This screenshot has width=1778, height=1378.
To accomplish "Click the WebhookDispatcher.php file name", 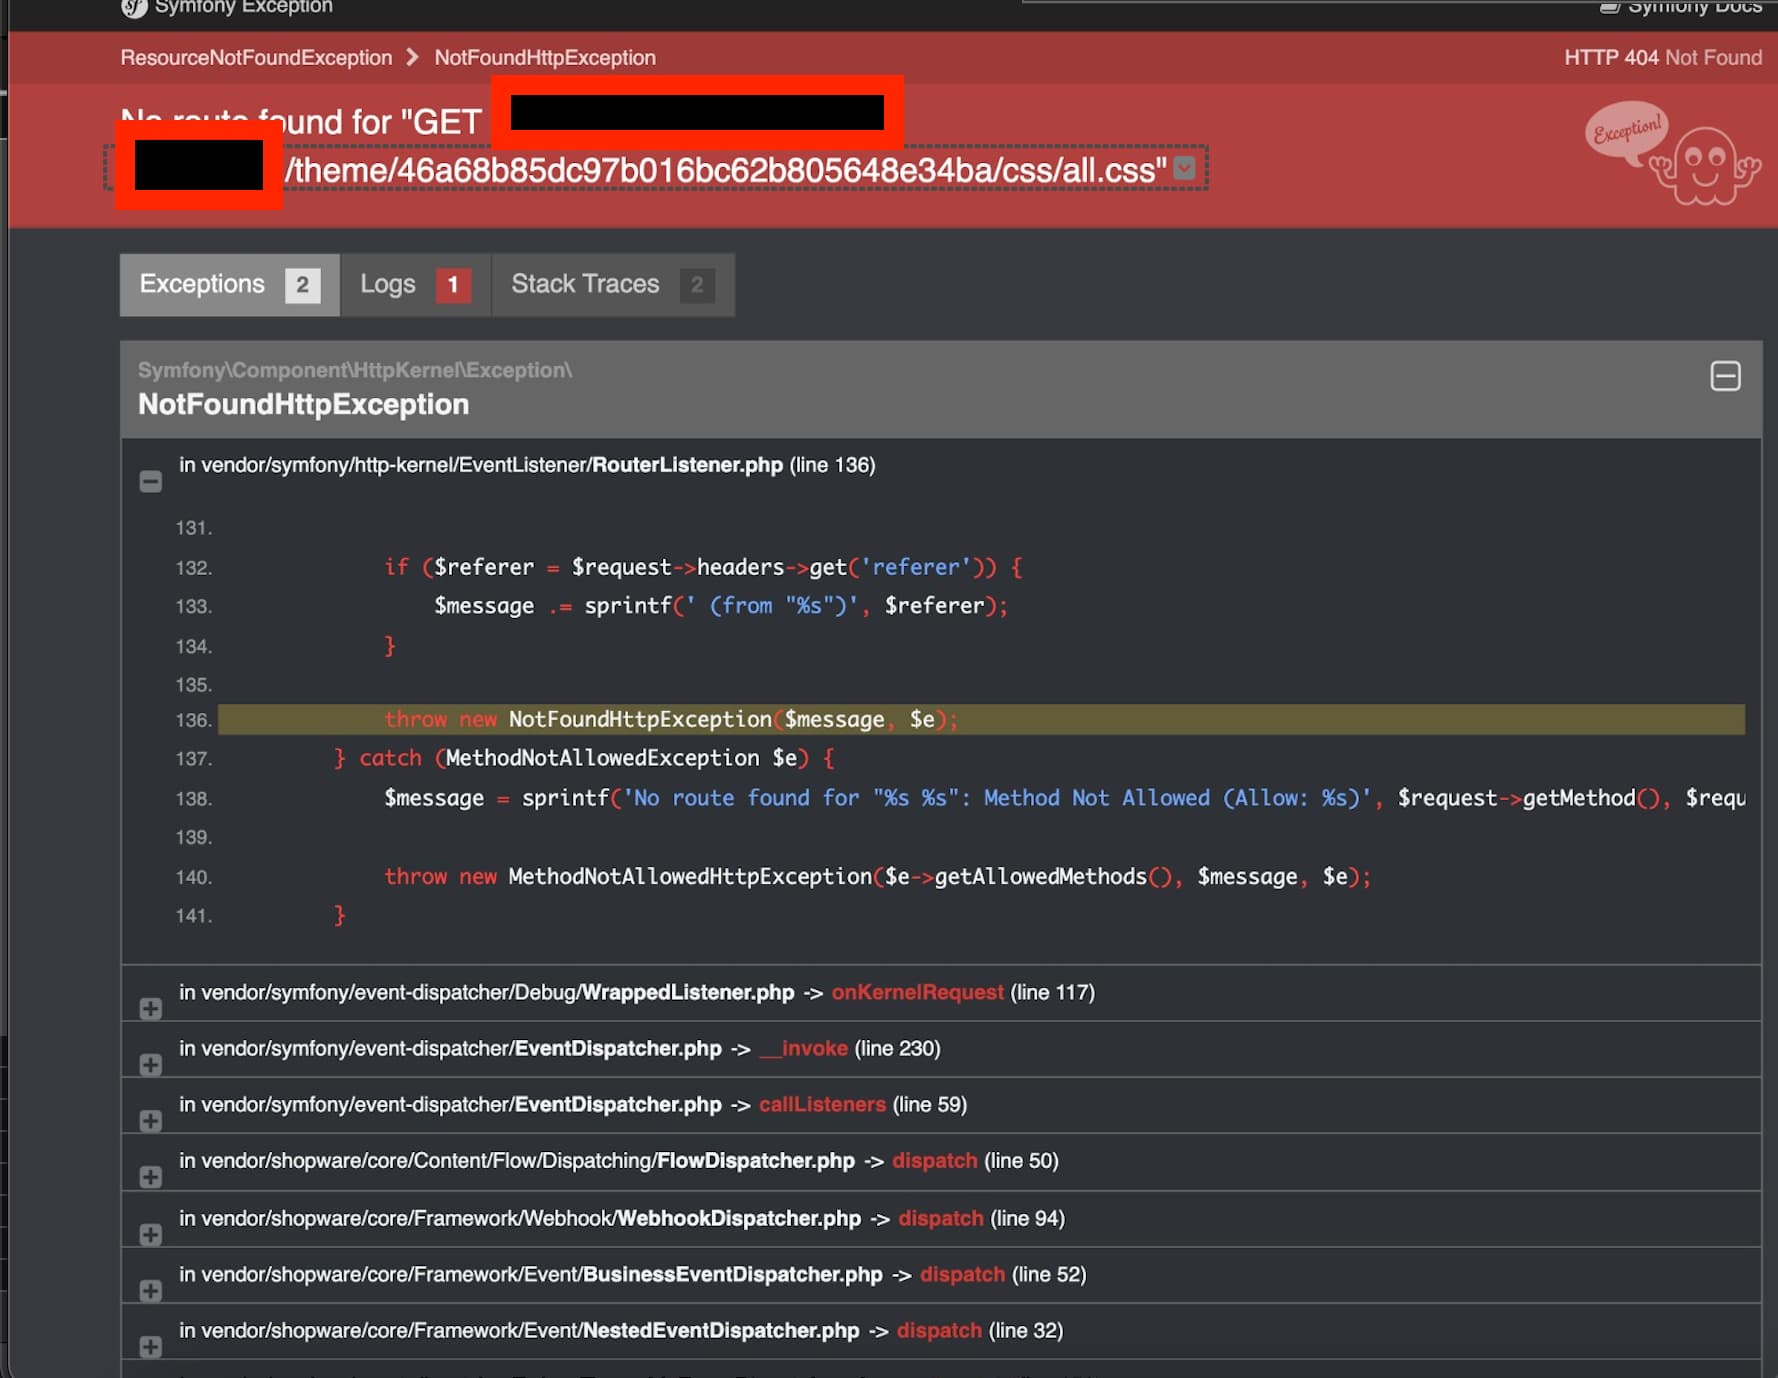I will (x=739, y=1218).
